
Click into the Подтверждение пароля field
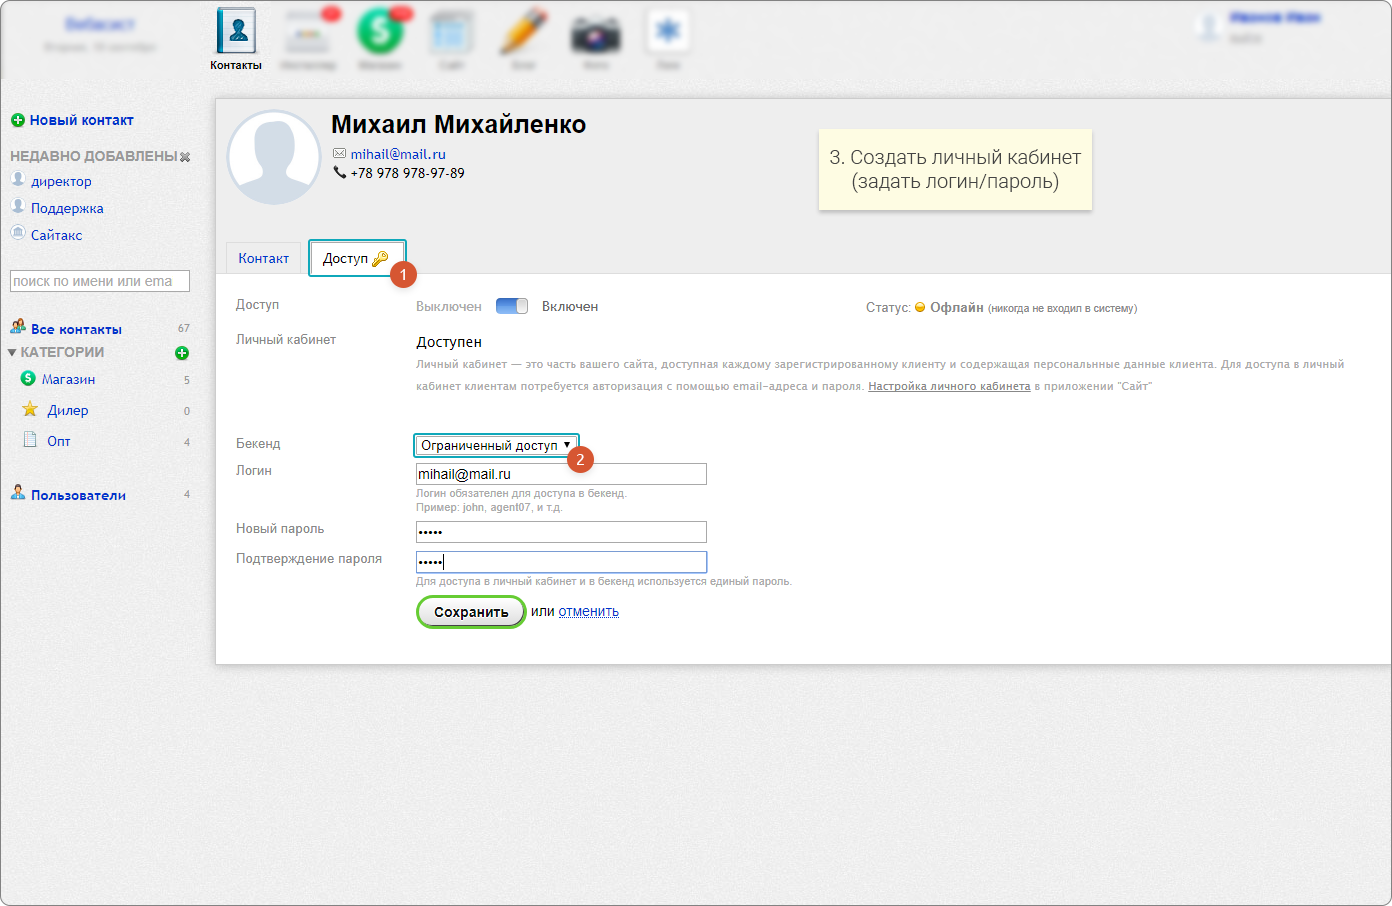point(561,562)
